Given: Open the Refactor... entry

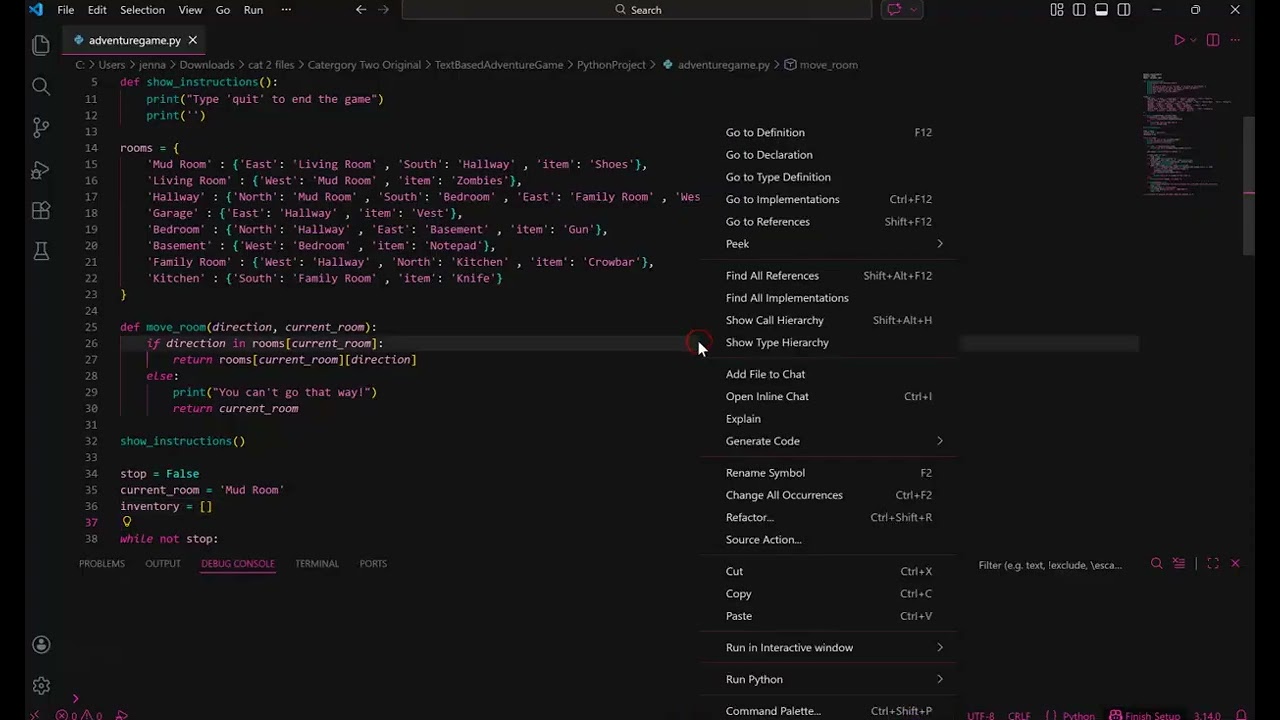Looking at the screenshot, I should 829,517.
